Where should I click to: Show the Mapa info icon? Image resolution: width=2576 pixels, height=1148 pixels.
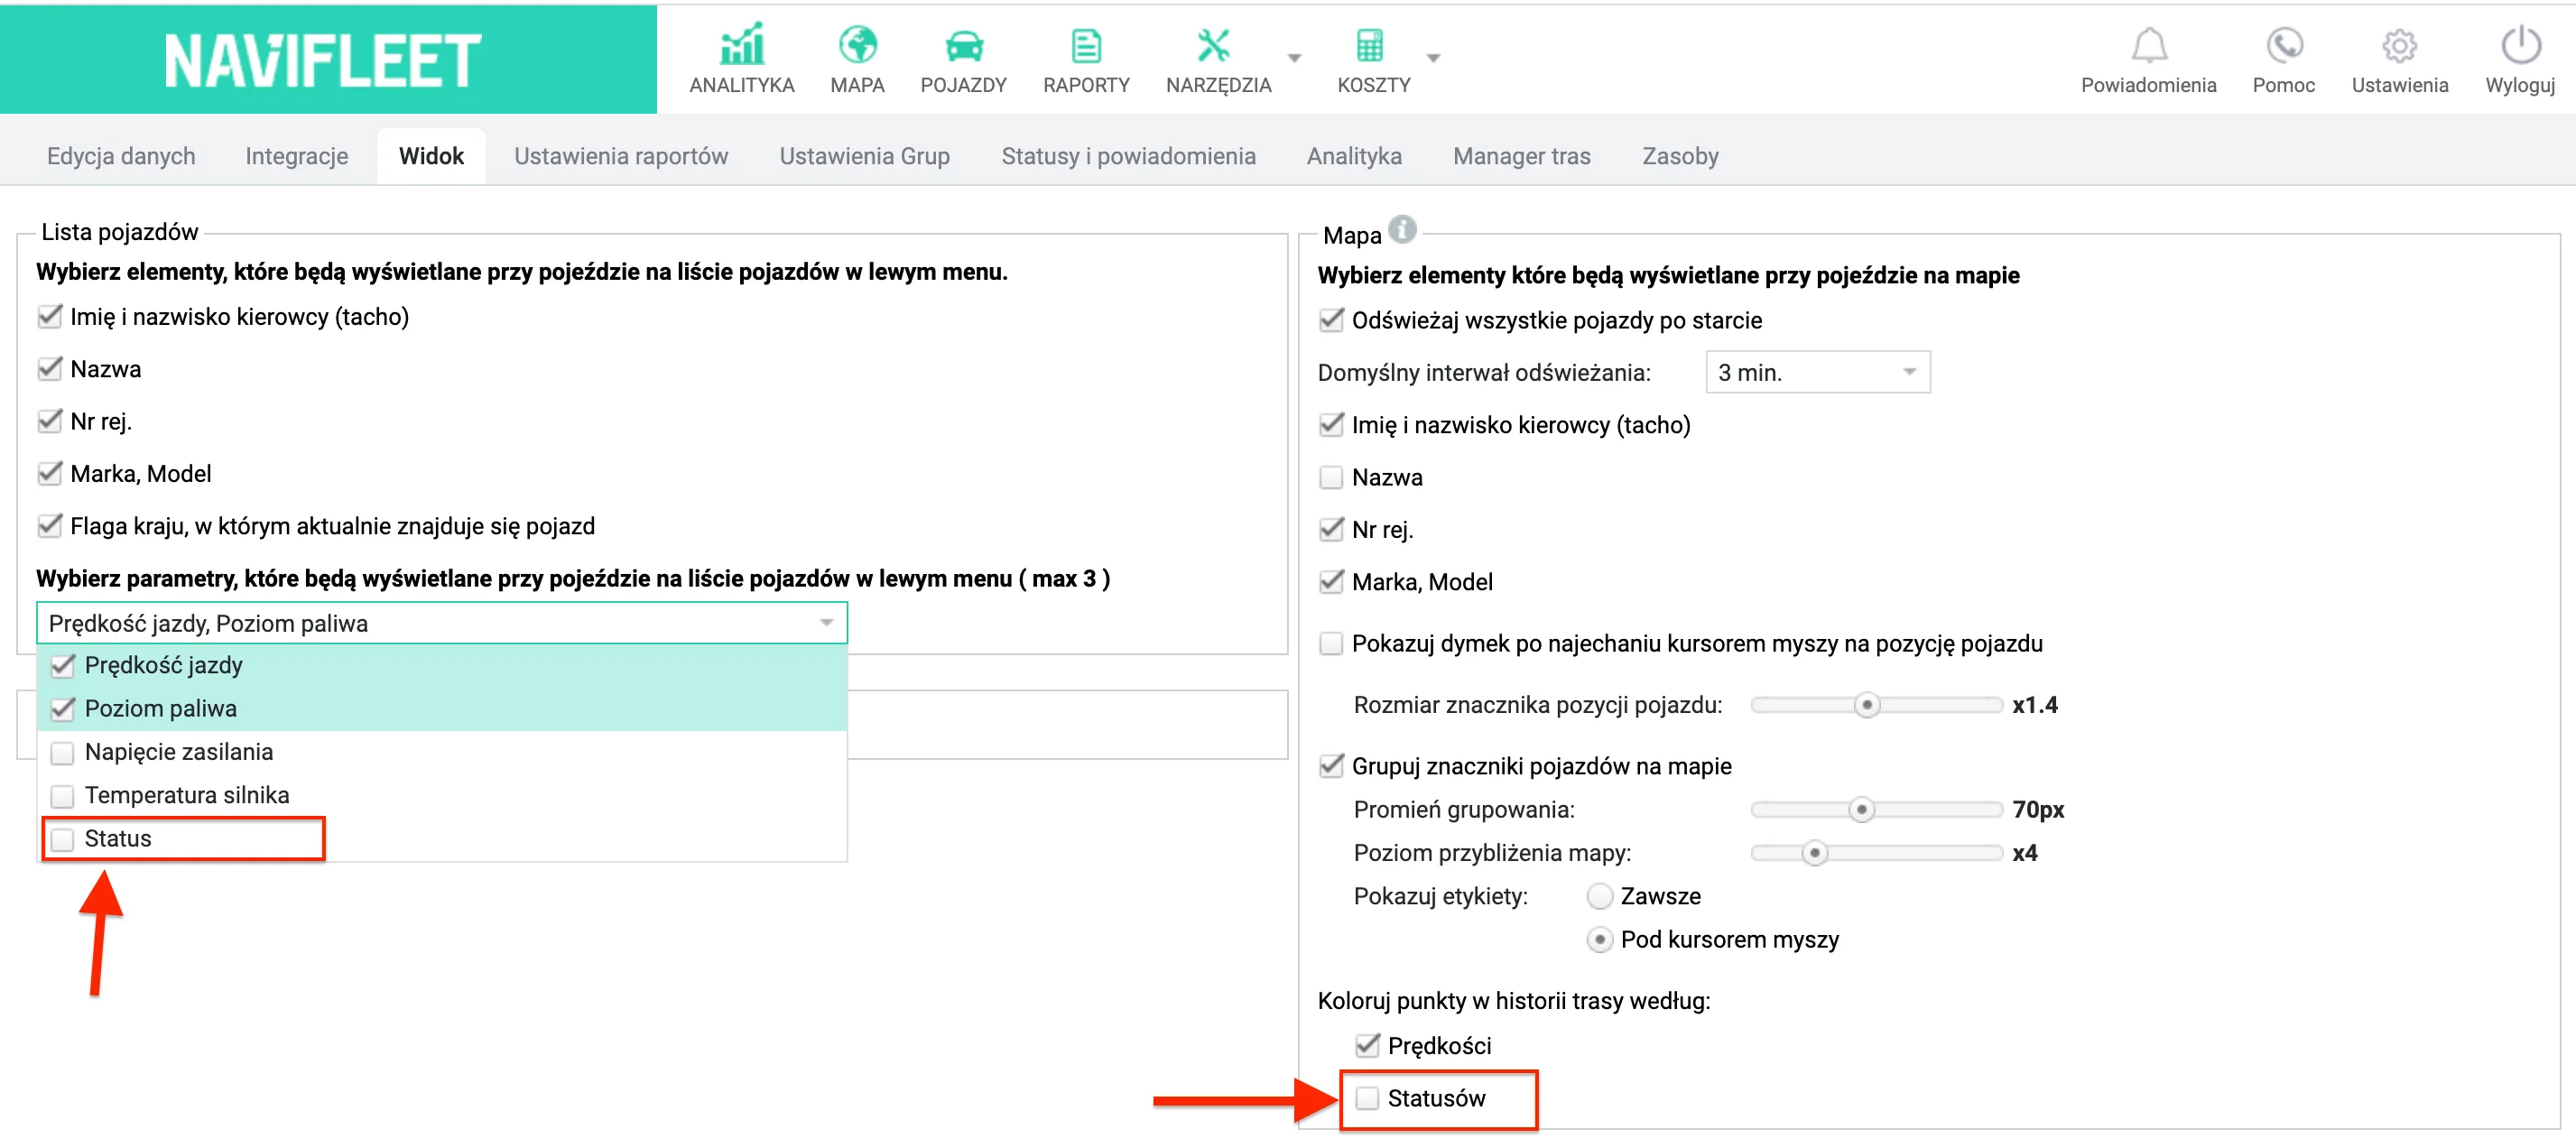[1402, 230]
